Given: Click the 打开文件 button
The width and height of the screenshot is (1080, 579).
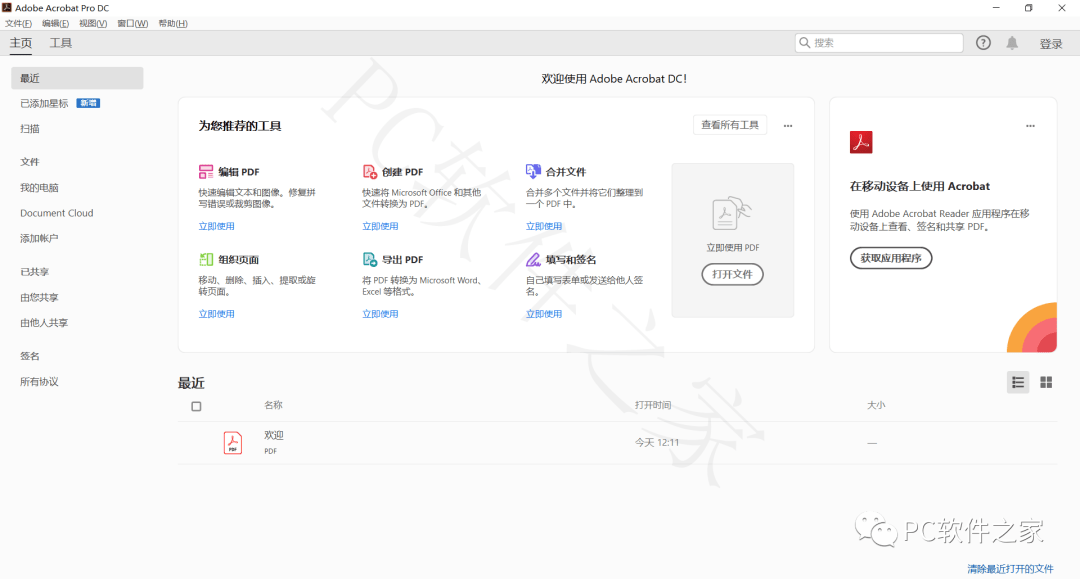Looking at the screenshot, I should coord(732,274).
